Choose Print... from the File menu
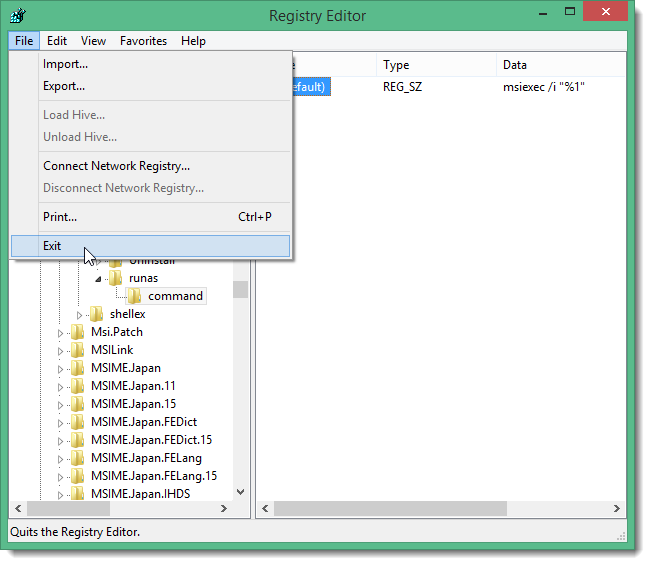This screenshot has height=565, width=650. [150, 217]
